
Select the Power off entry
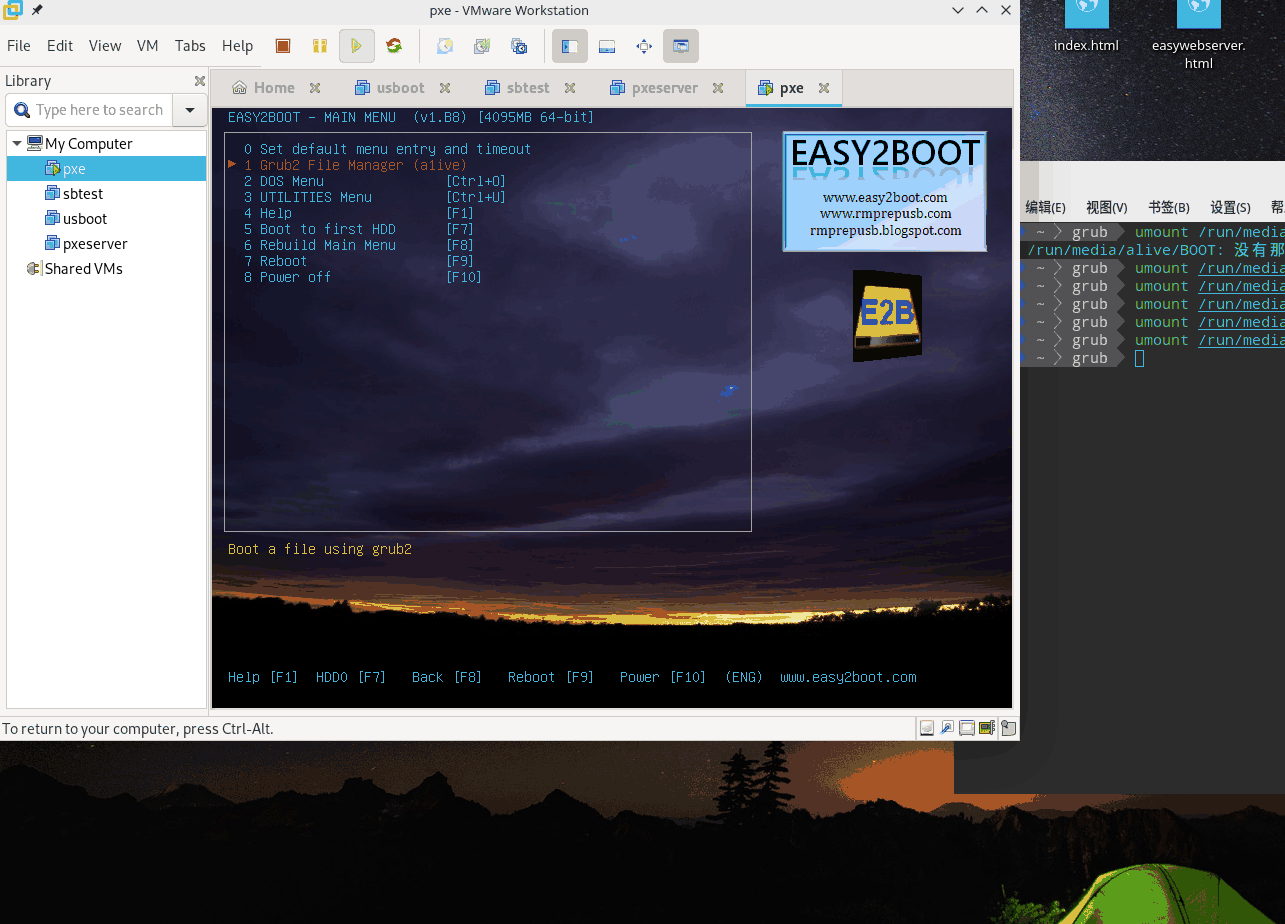click(x=363, y=277)
